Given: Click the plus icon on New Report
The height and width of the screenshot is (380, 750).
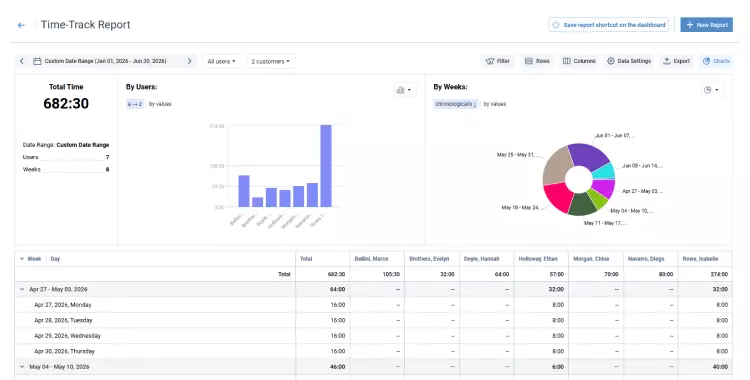Looking at the screenshot, I should pyautogui.click(x=690, y=25).
